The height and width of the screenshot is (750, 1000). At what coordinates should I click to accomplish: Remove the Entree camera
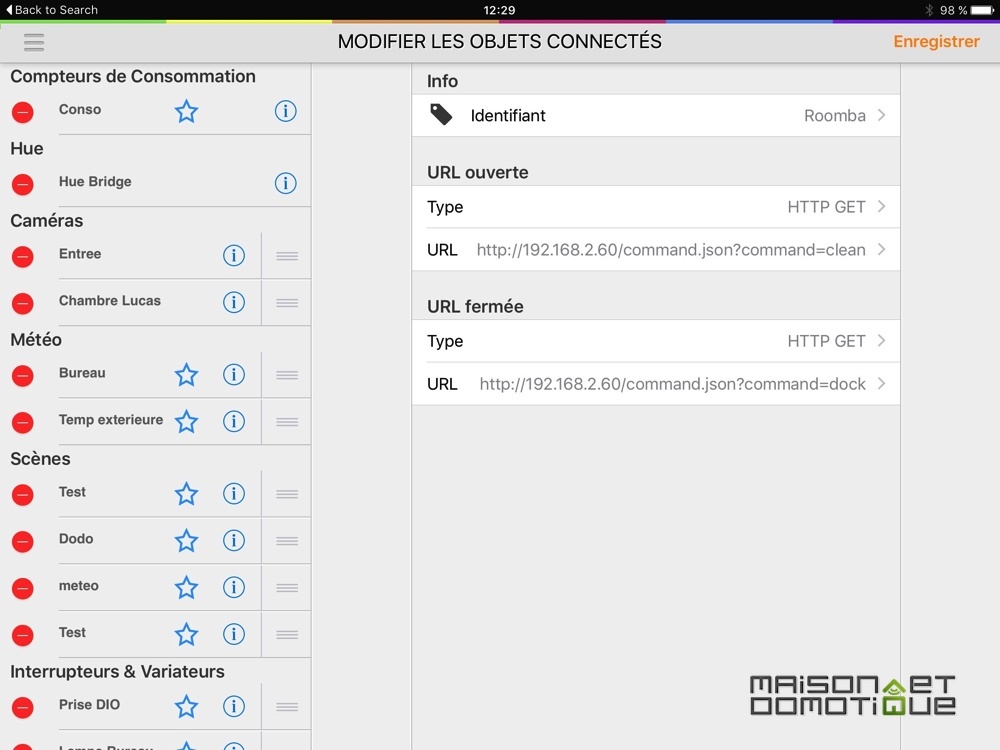tap(23, 256)
